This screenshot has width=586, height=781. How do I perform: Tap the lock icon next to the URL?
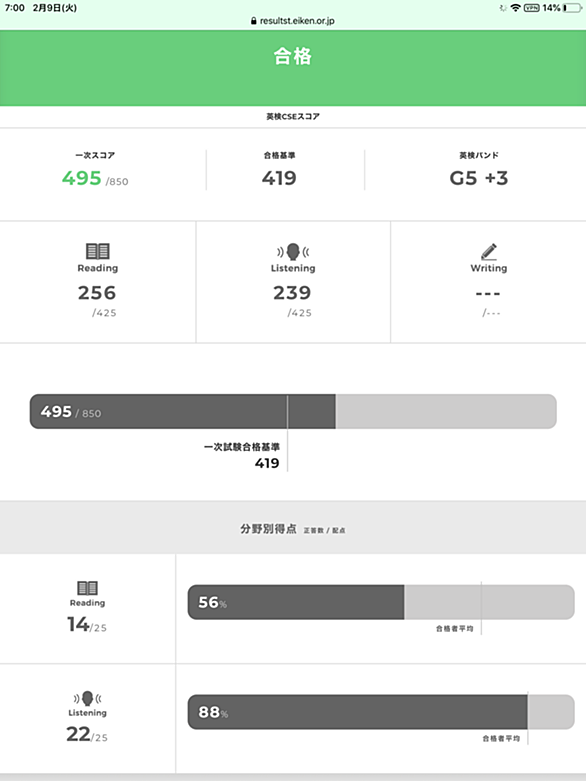pos(254,21)
